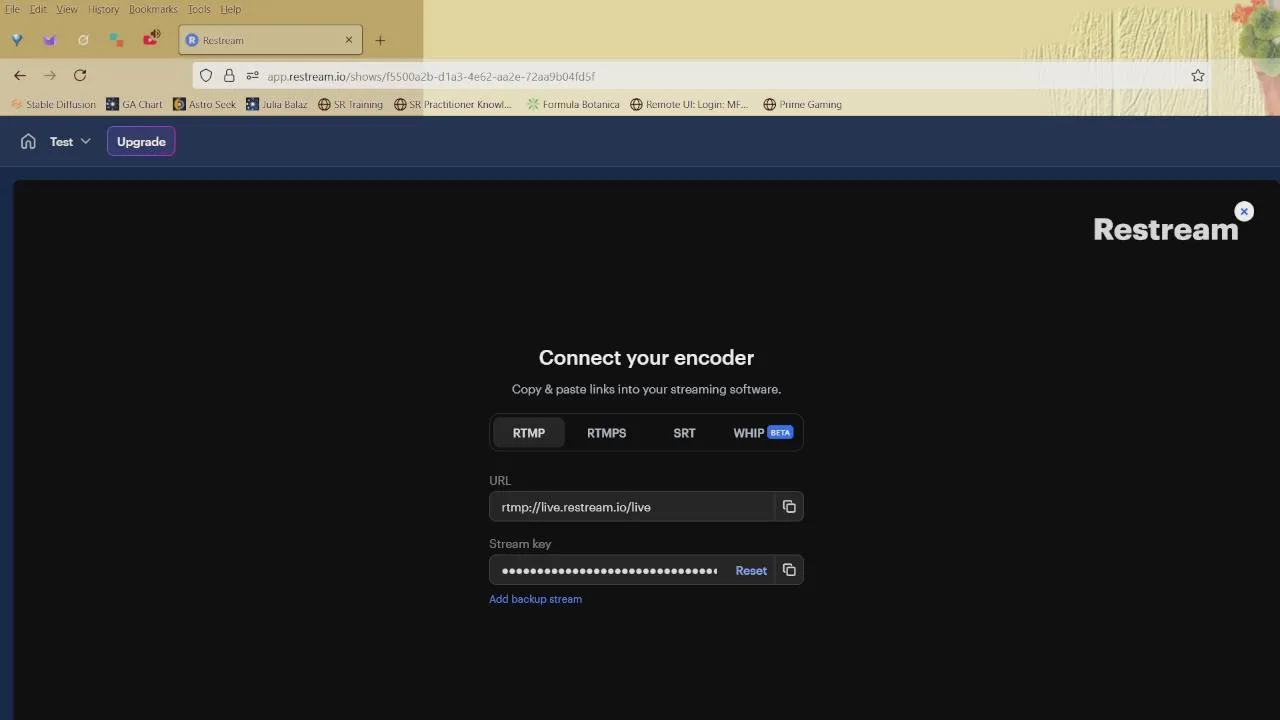This screenshot has width=1280, height=720.
Task: Copy the RTMP URL with copy icon
Action: 789,507
